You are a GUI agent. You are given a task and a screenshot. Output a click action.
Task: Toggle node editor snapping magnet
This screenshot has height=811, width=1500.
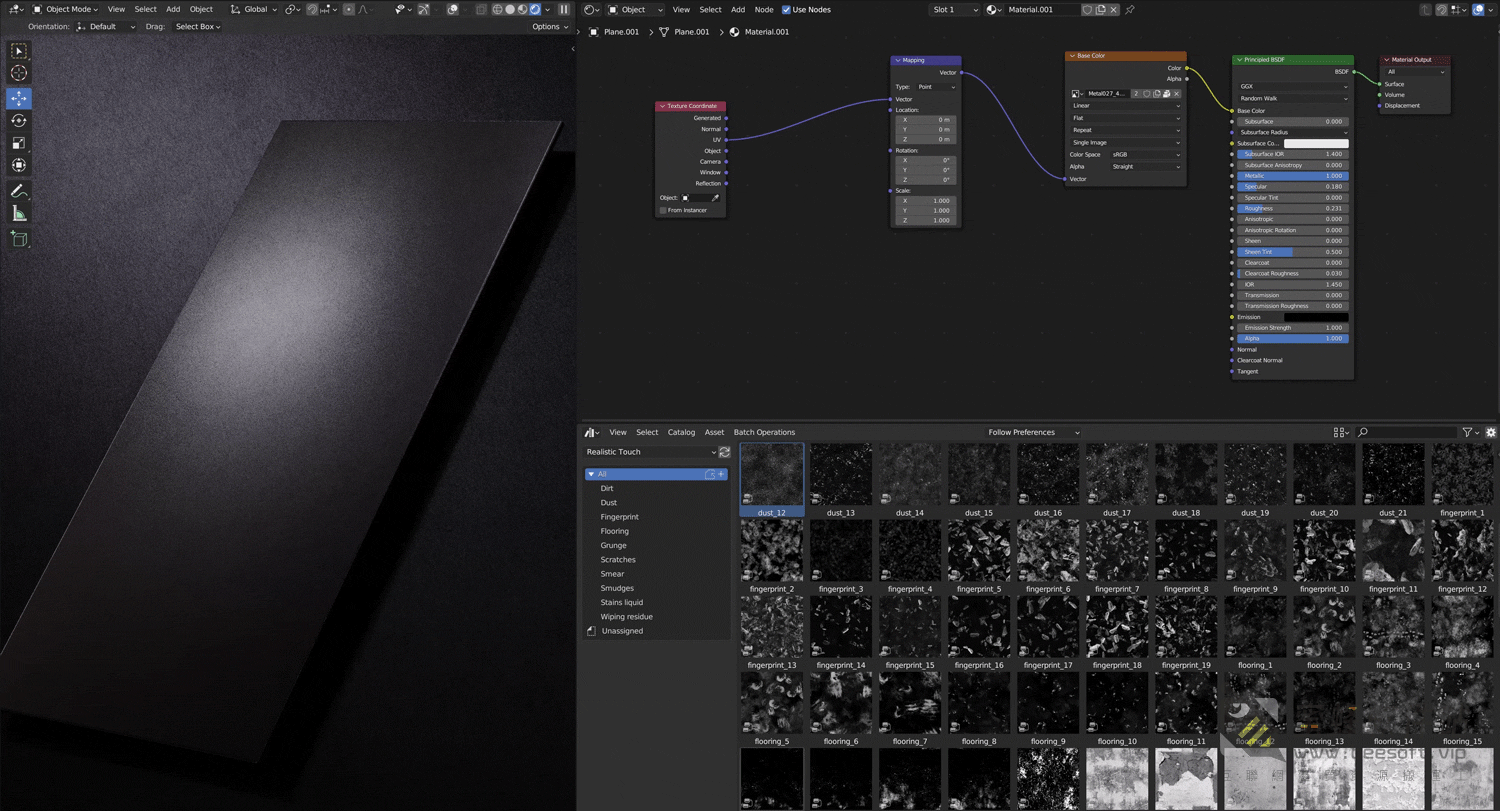point(1441,9)
